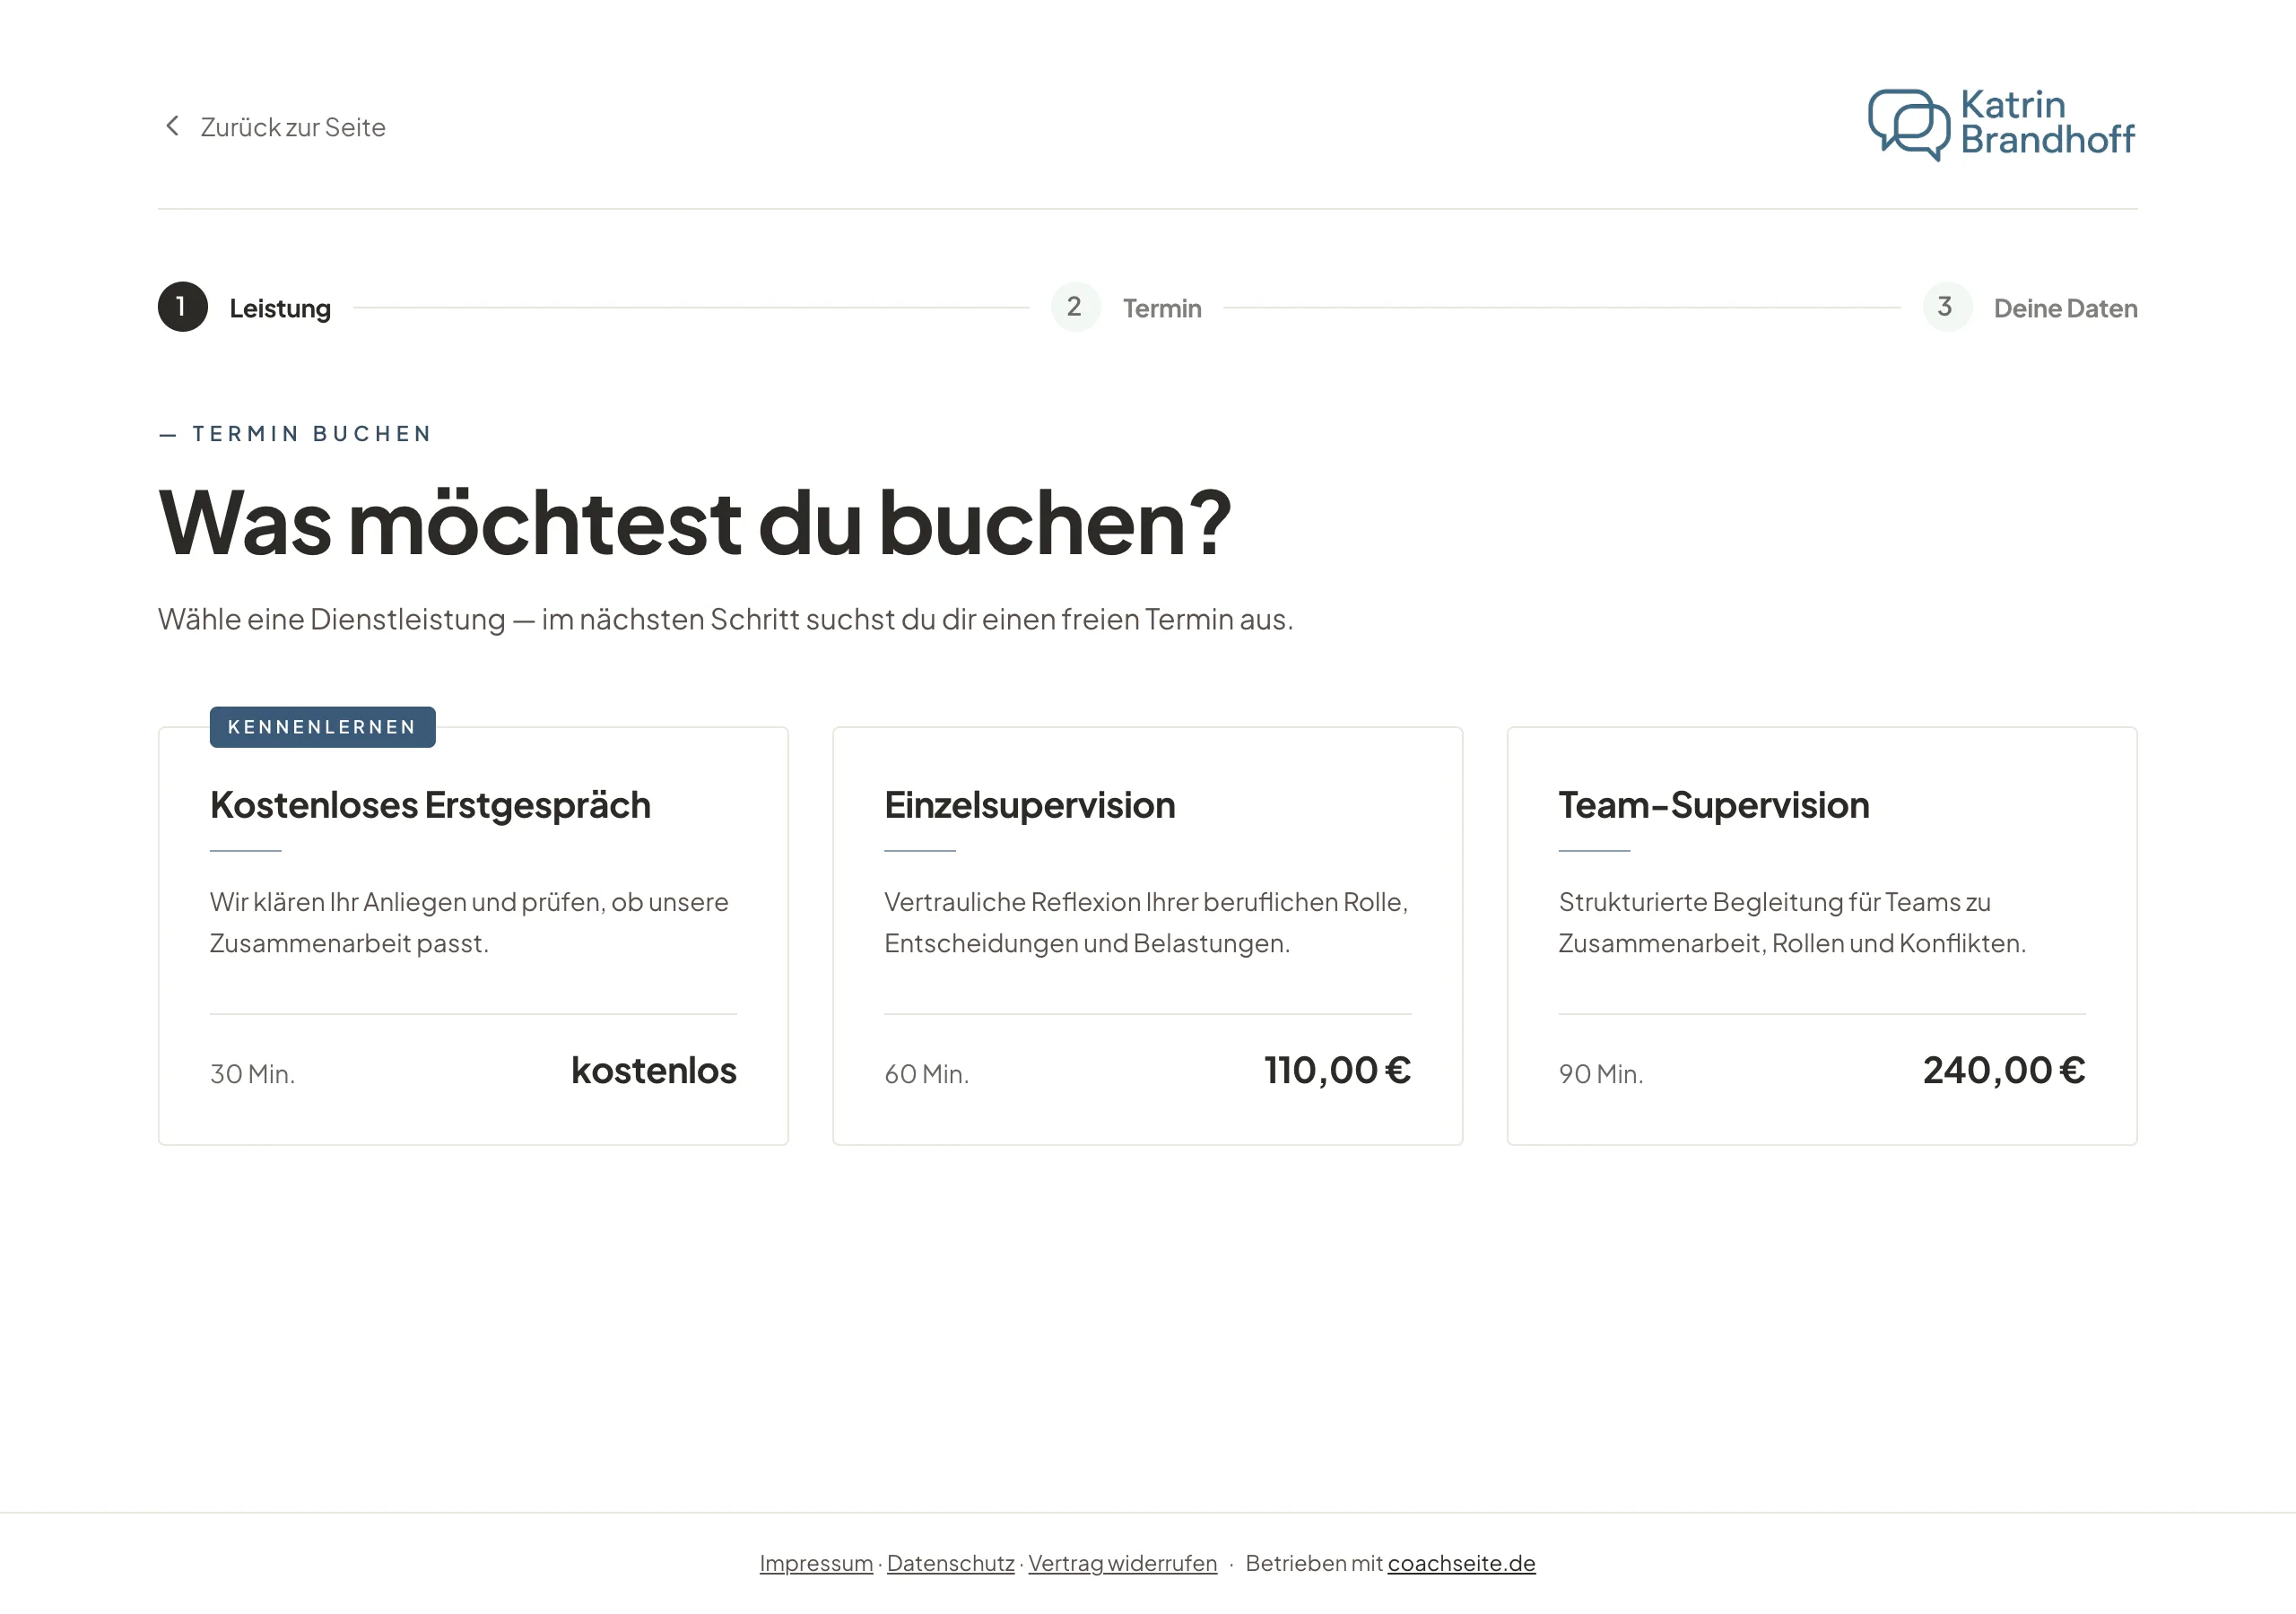Screen dimensions: 2296x1614
Task: Click the 30 Min. duration
Action: [252, 1074]
